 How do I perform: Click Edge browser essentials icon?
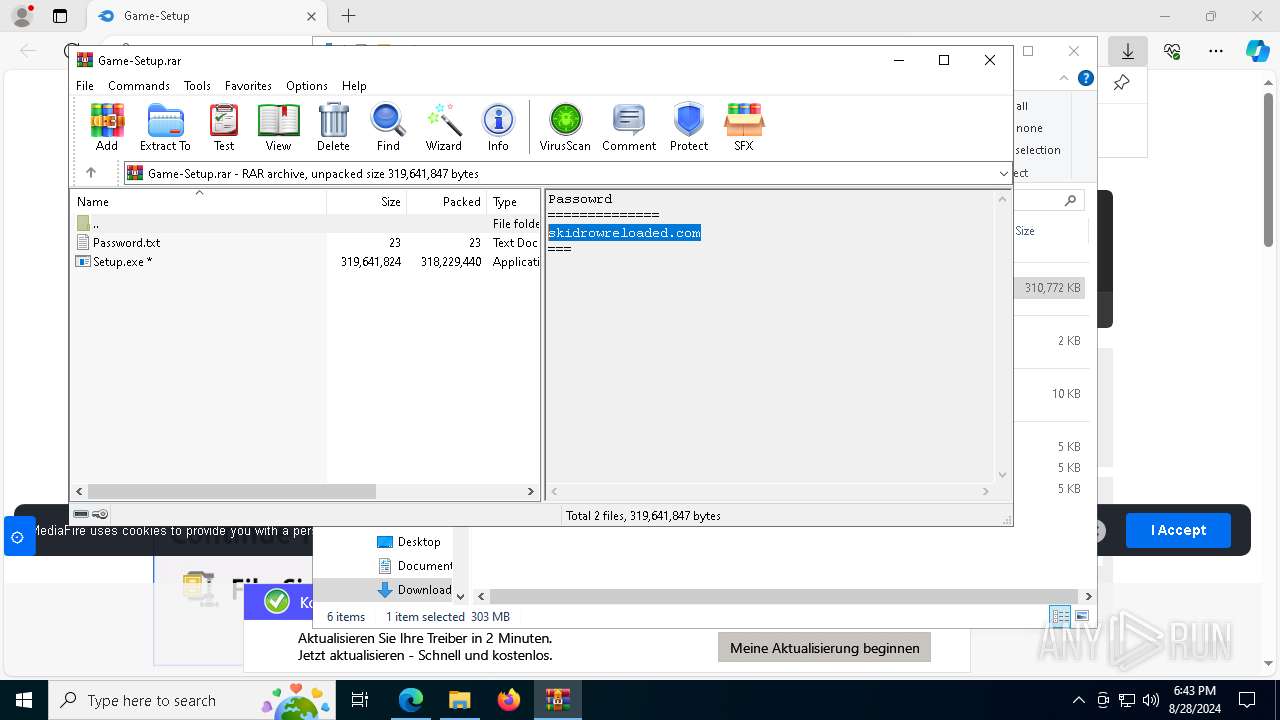click(x=1172, y=51)
